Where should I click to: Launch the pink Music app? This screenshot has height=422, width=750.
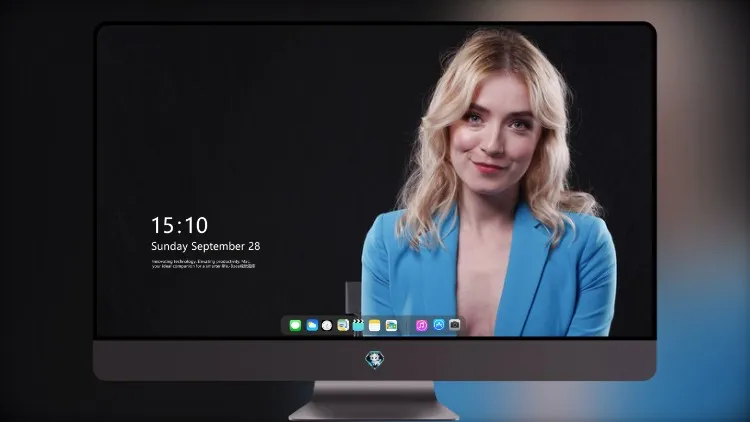point(421,326)
